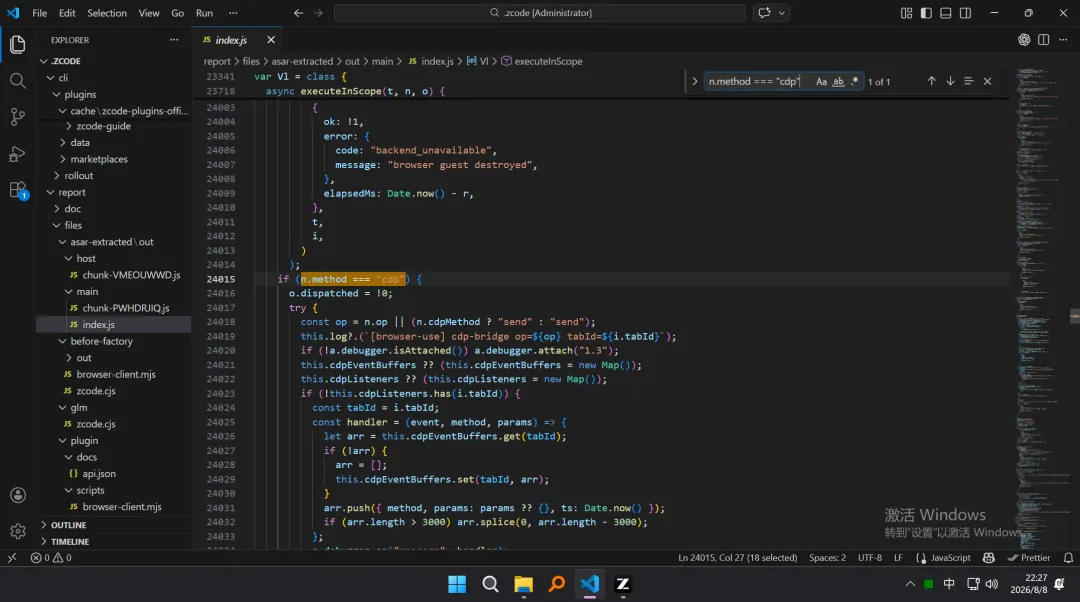1080x602 pixels.
Task: Open the Run and Debug view
Action: [18, 154]
